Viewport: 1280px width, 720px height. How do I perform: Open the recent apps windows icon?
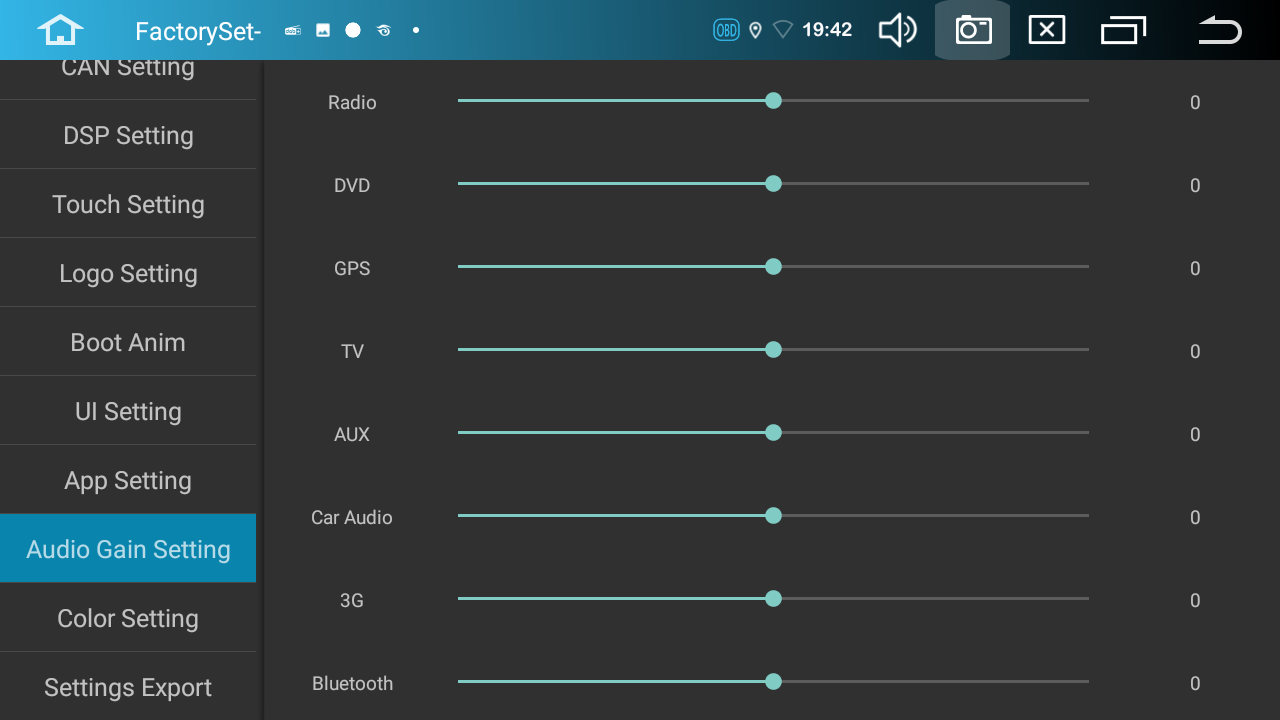[1123, 30]
